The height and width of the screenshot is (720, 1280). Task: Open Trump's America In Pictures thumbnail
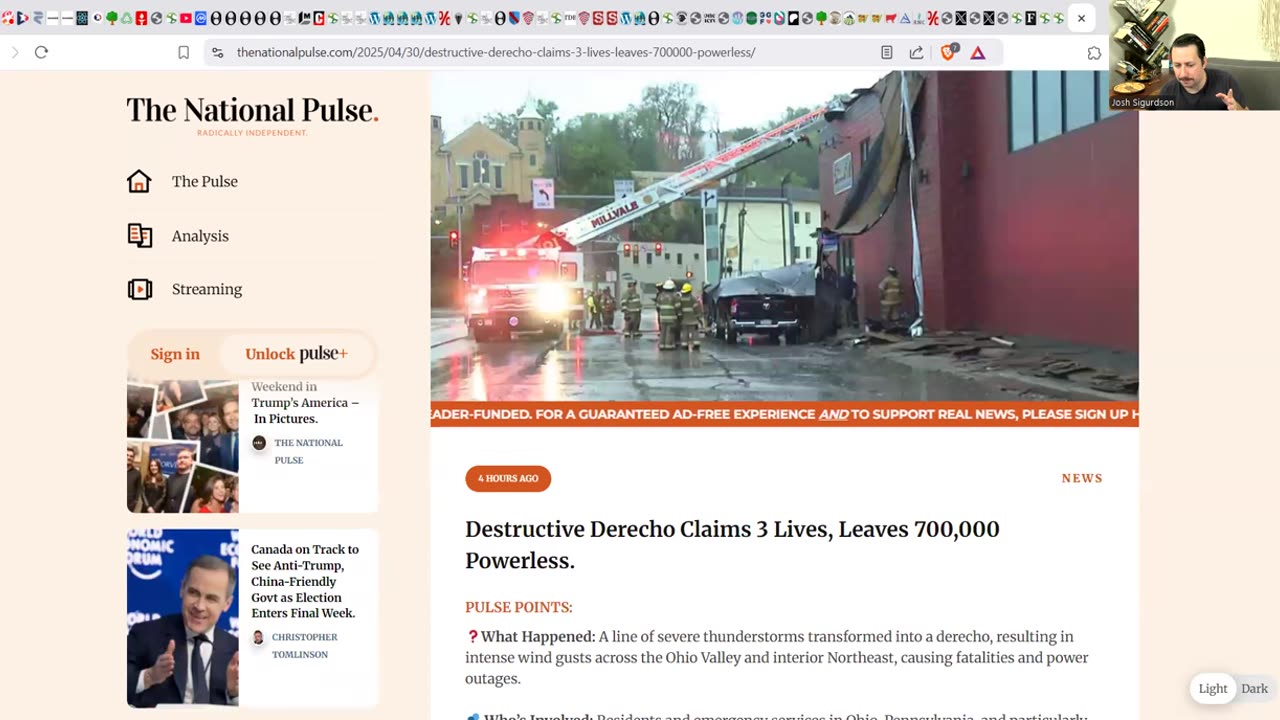pyautogui.click(x=182, y=446)
